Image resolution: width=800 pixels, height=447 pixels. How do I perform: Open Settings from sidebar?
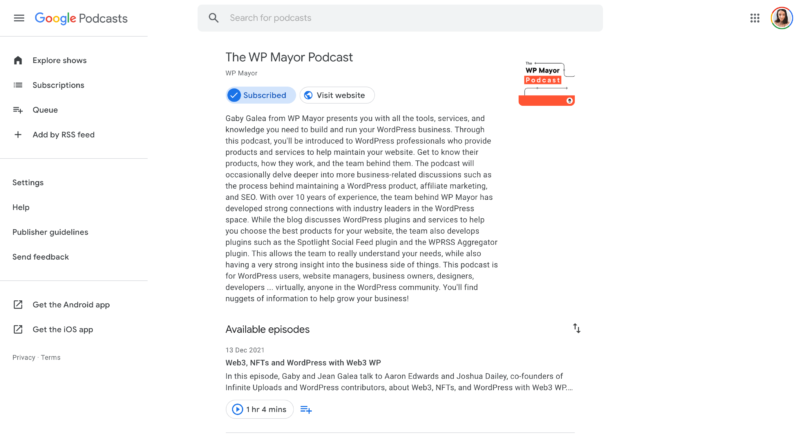coord(28,183)
